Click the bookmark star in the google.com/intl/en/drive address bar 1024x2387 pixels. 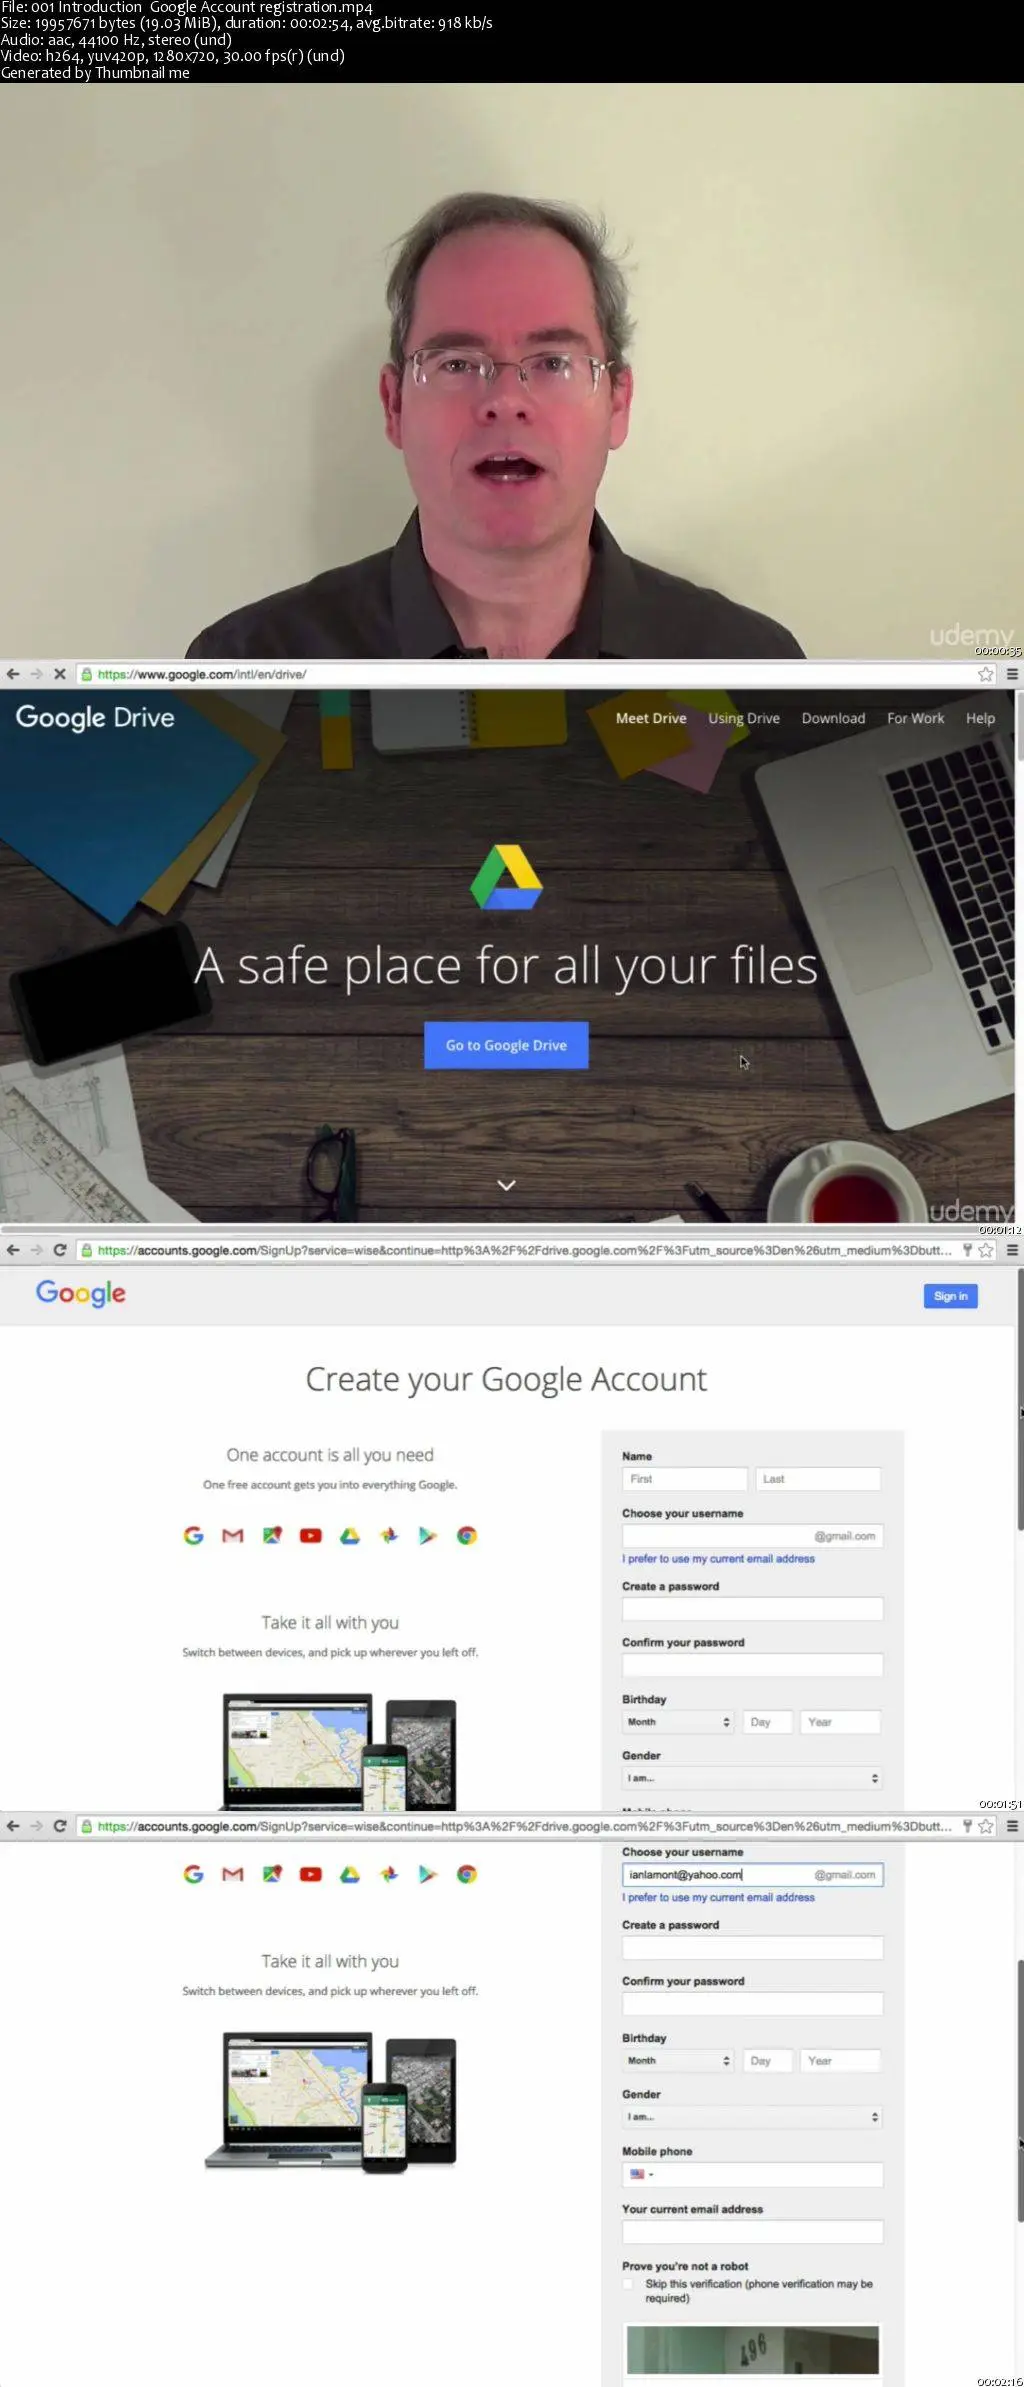(986, 674)
